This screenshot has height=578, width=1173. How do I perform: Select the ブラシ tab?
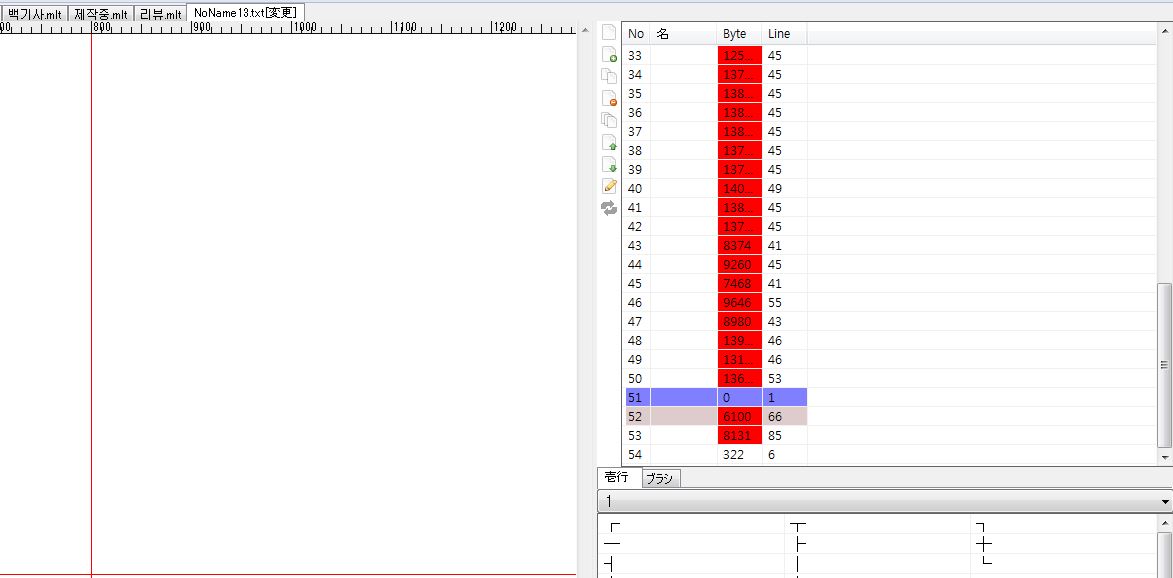click(660, 478)
